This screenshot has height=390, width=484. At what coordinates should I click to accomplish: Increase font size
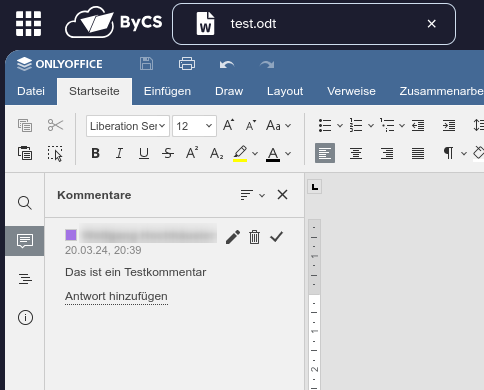pos(228,125)
